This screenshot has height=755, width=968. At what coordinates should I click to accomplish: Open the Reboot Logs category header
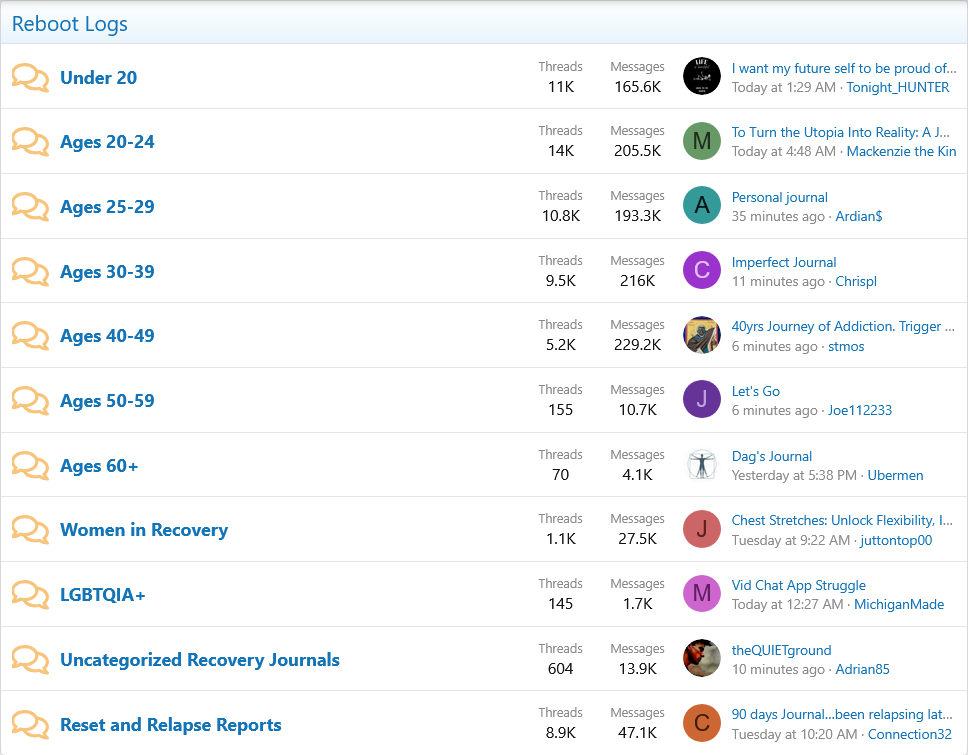coord(70,24)
